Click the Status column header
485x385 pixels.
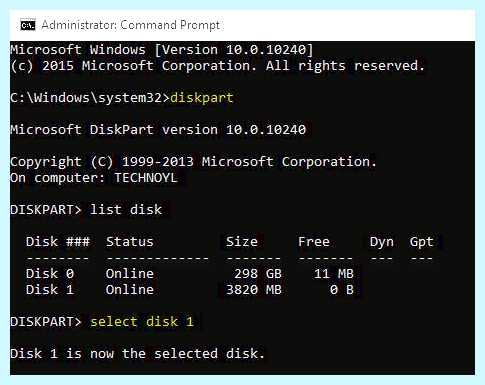tap(130, 242)
